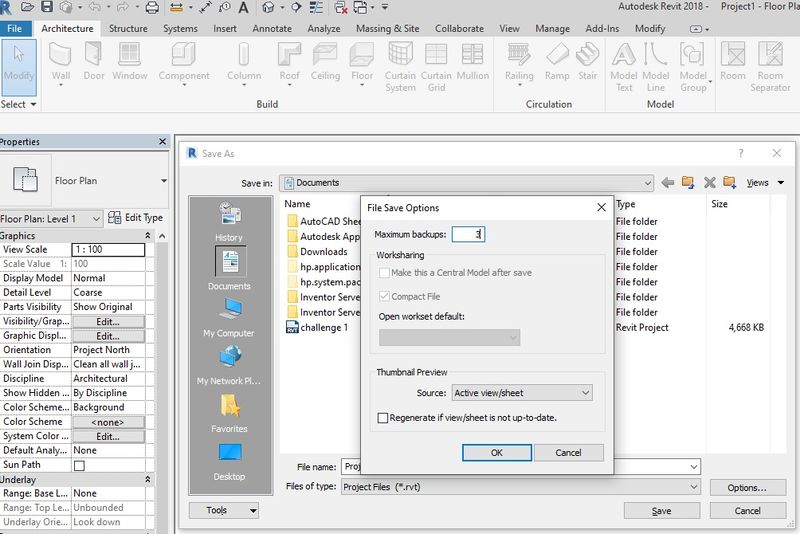Click the quick access Print icon
This screenshot has width=800, height=534.
(152, 7)
